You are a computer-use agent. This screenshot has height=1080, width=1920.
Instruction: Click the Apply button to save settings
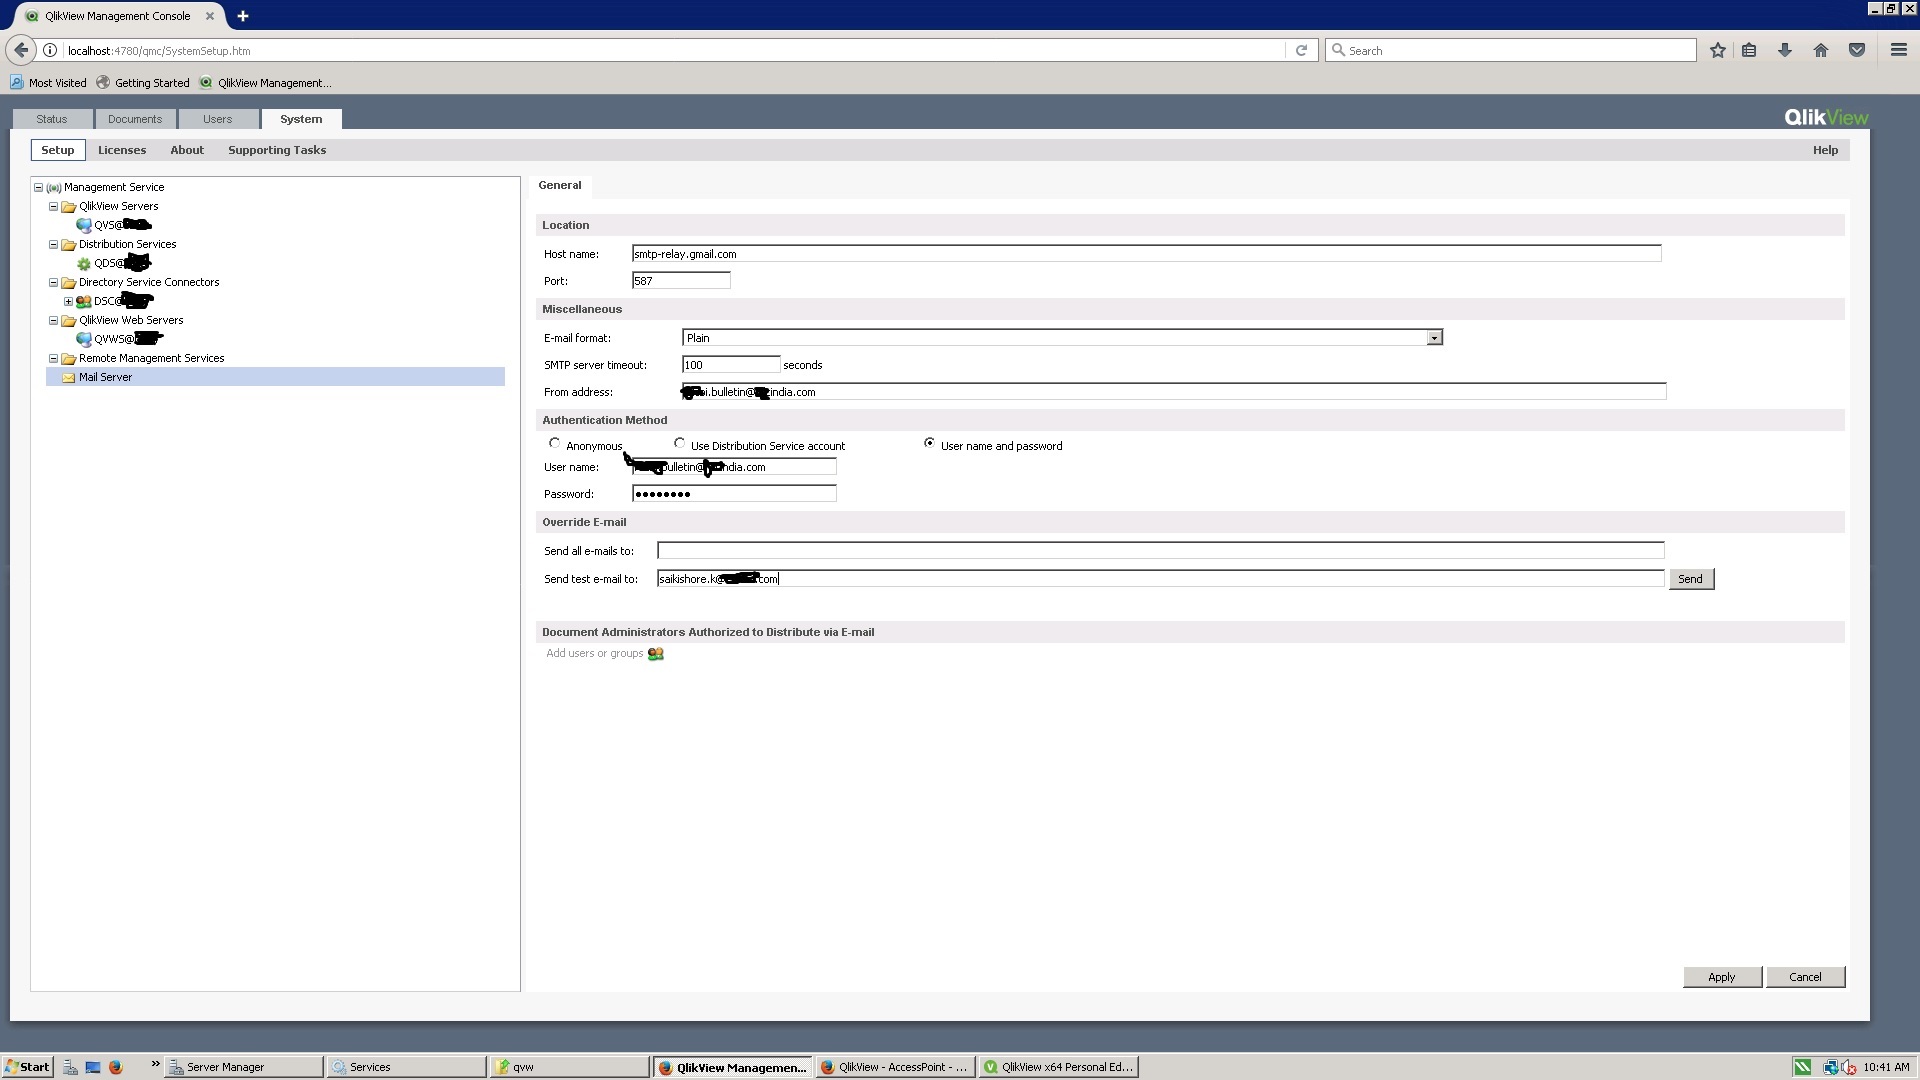(x=1722, y=977)
